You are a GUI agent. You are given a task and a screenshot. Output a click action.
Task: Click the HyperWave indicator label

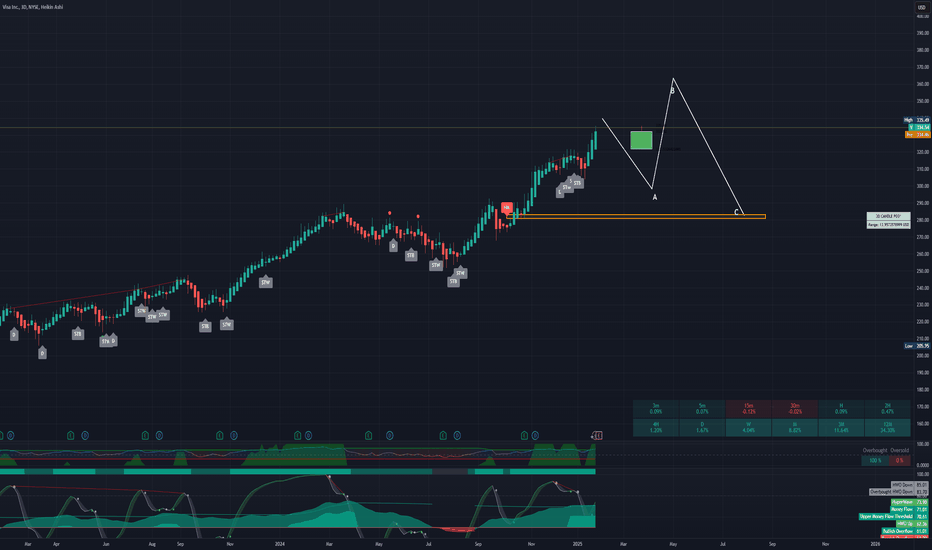point(909,502)
